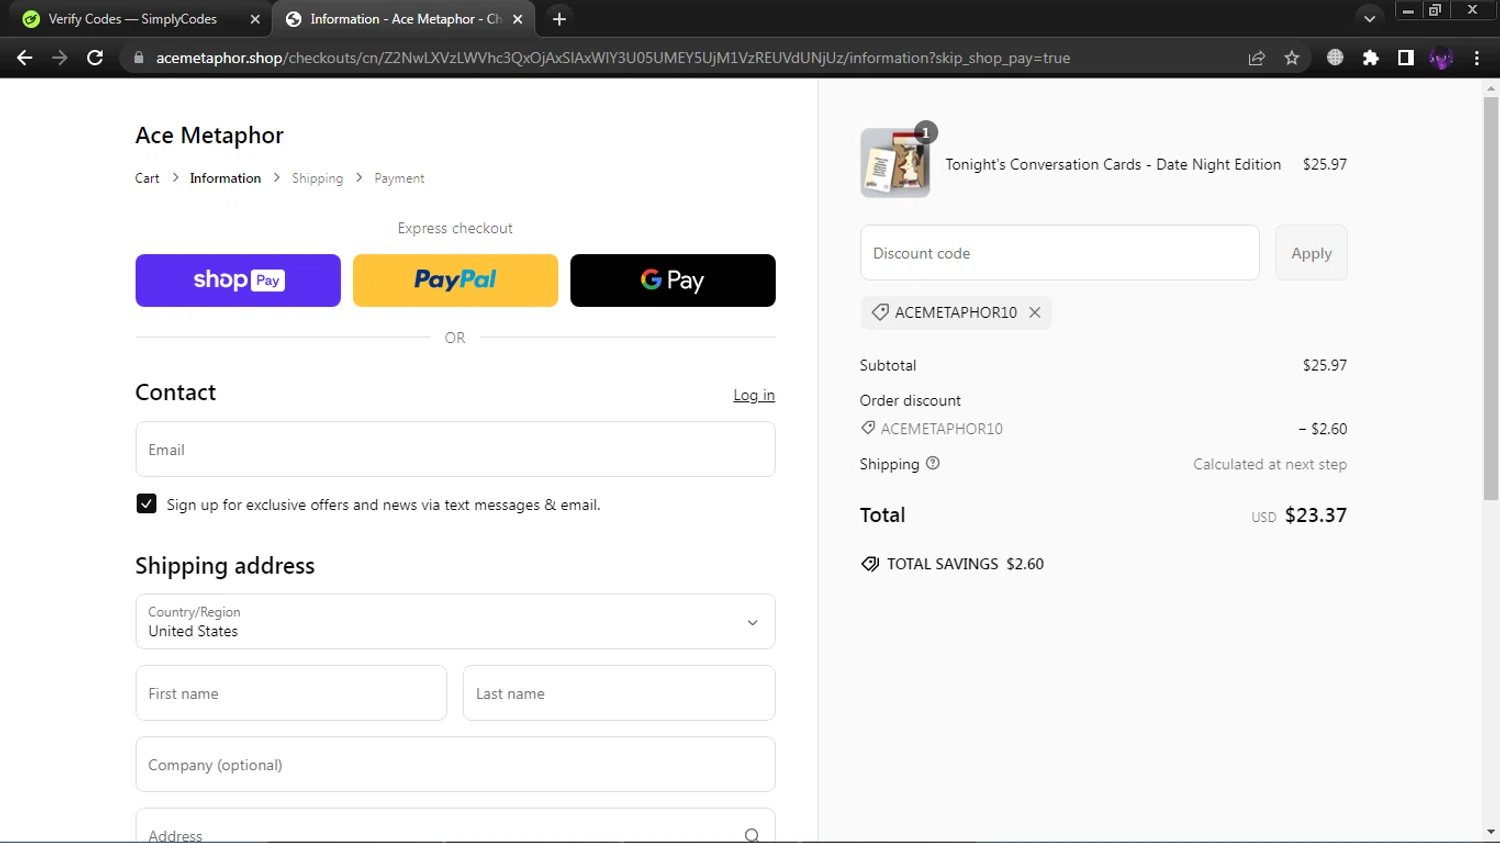Click the address bar URL
This screenshot has height=843, width=1500.
click(x=613, y=58)
